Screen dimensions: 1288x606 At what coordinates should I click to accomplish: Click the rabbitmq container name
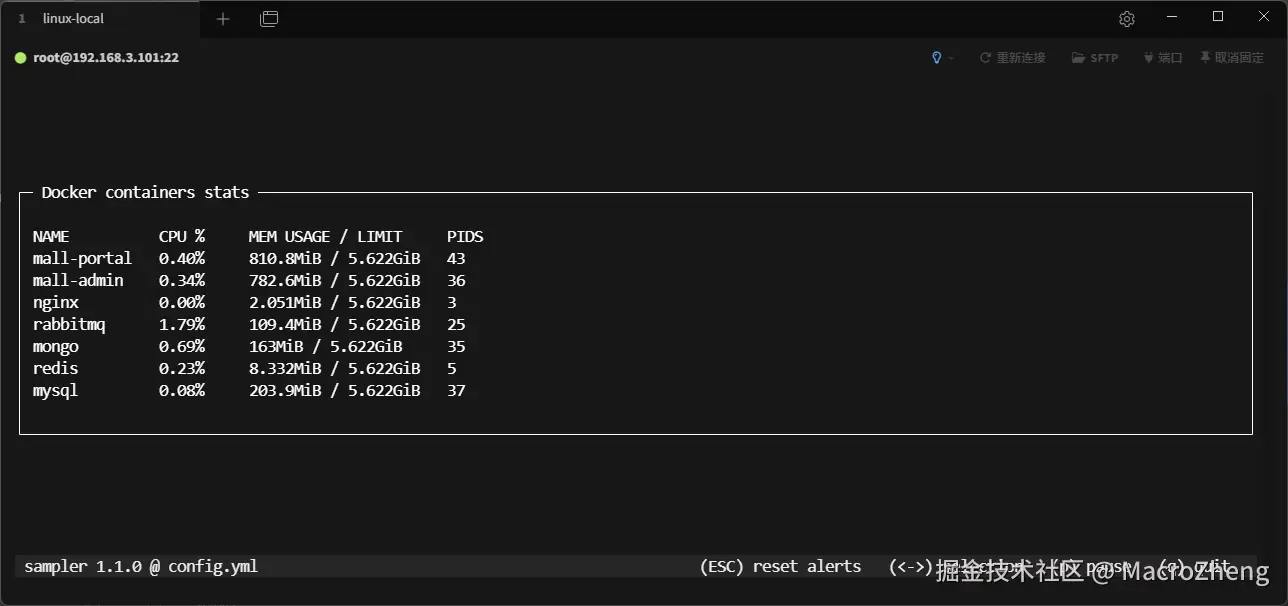point(69,324)
